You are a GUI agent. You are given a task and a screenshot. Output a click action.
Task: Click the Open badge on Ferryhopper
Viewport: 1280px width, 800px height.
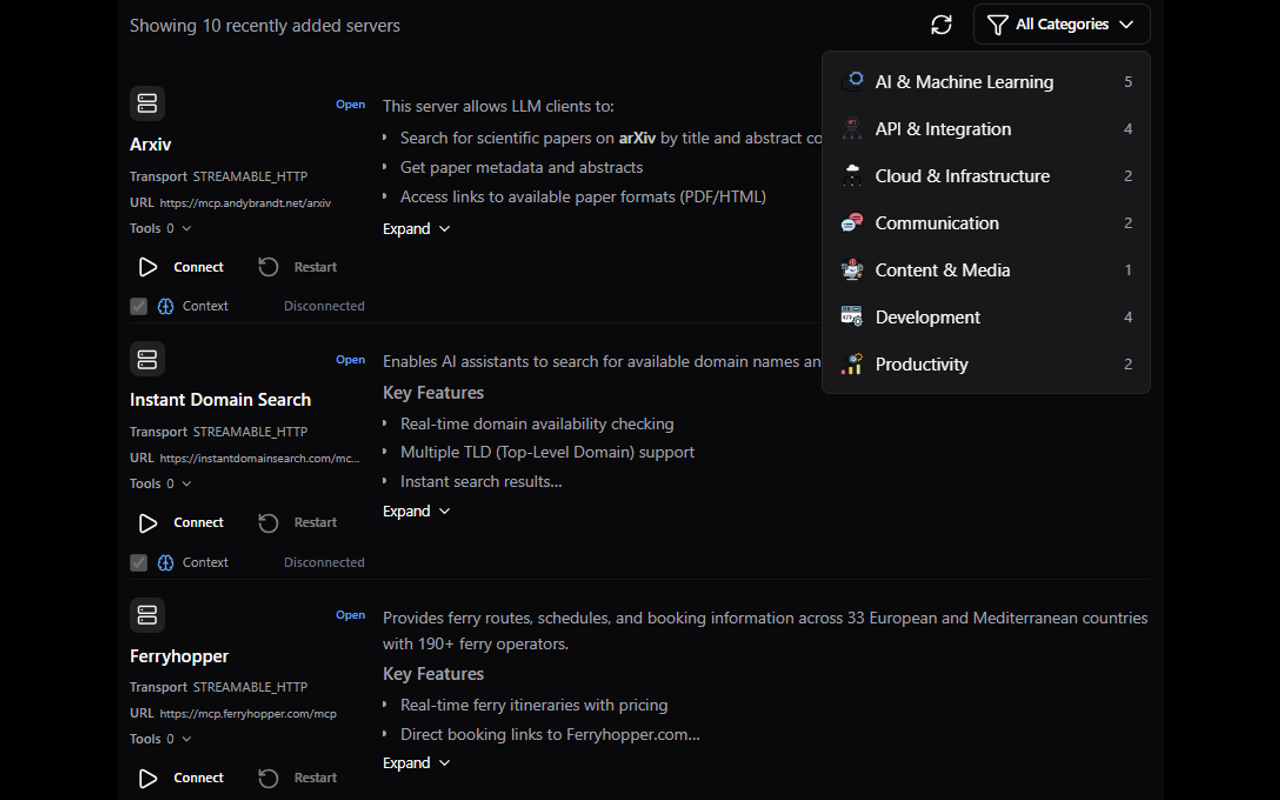350,615
